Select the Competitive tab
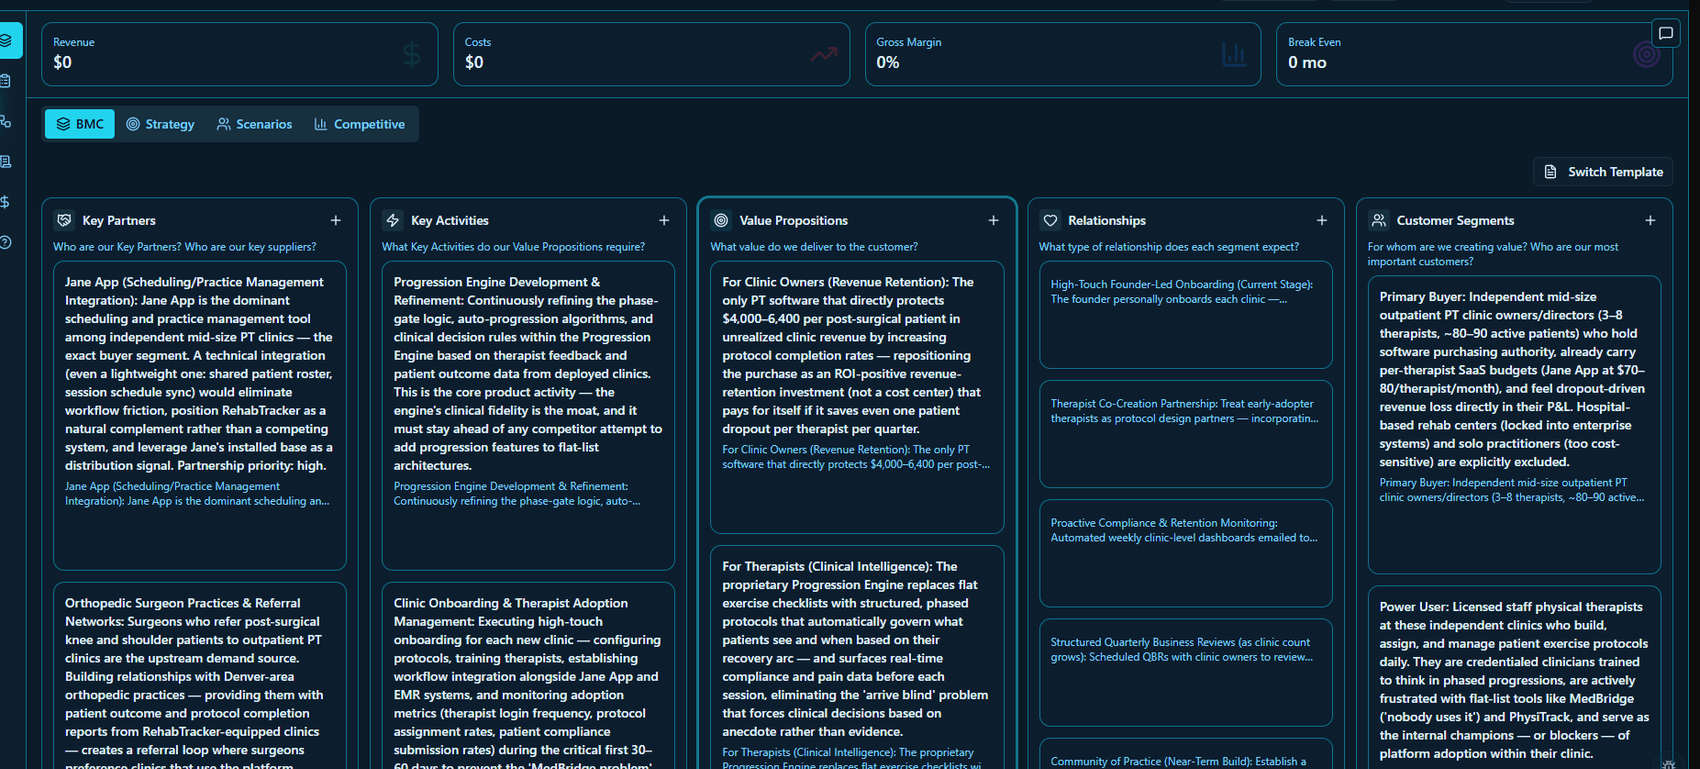The image size is (1700, 769). [x=359, y=124]
